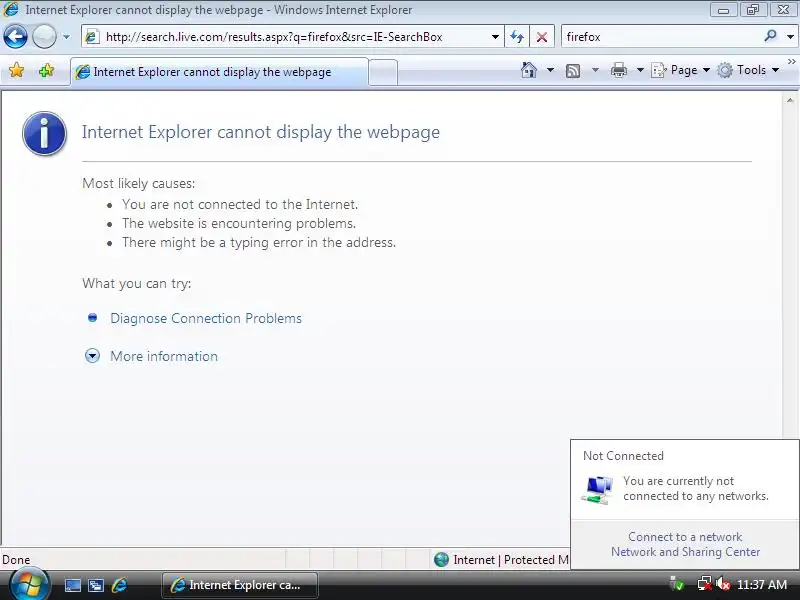
Task: Open the Page menu
Action: 681,70
